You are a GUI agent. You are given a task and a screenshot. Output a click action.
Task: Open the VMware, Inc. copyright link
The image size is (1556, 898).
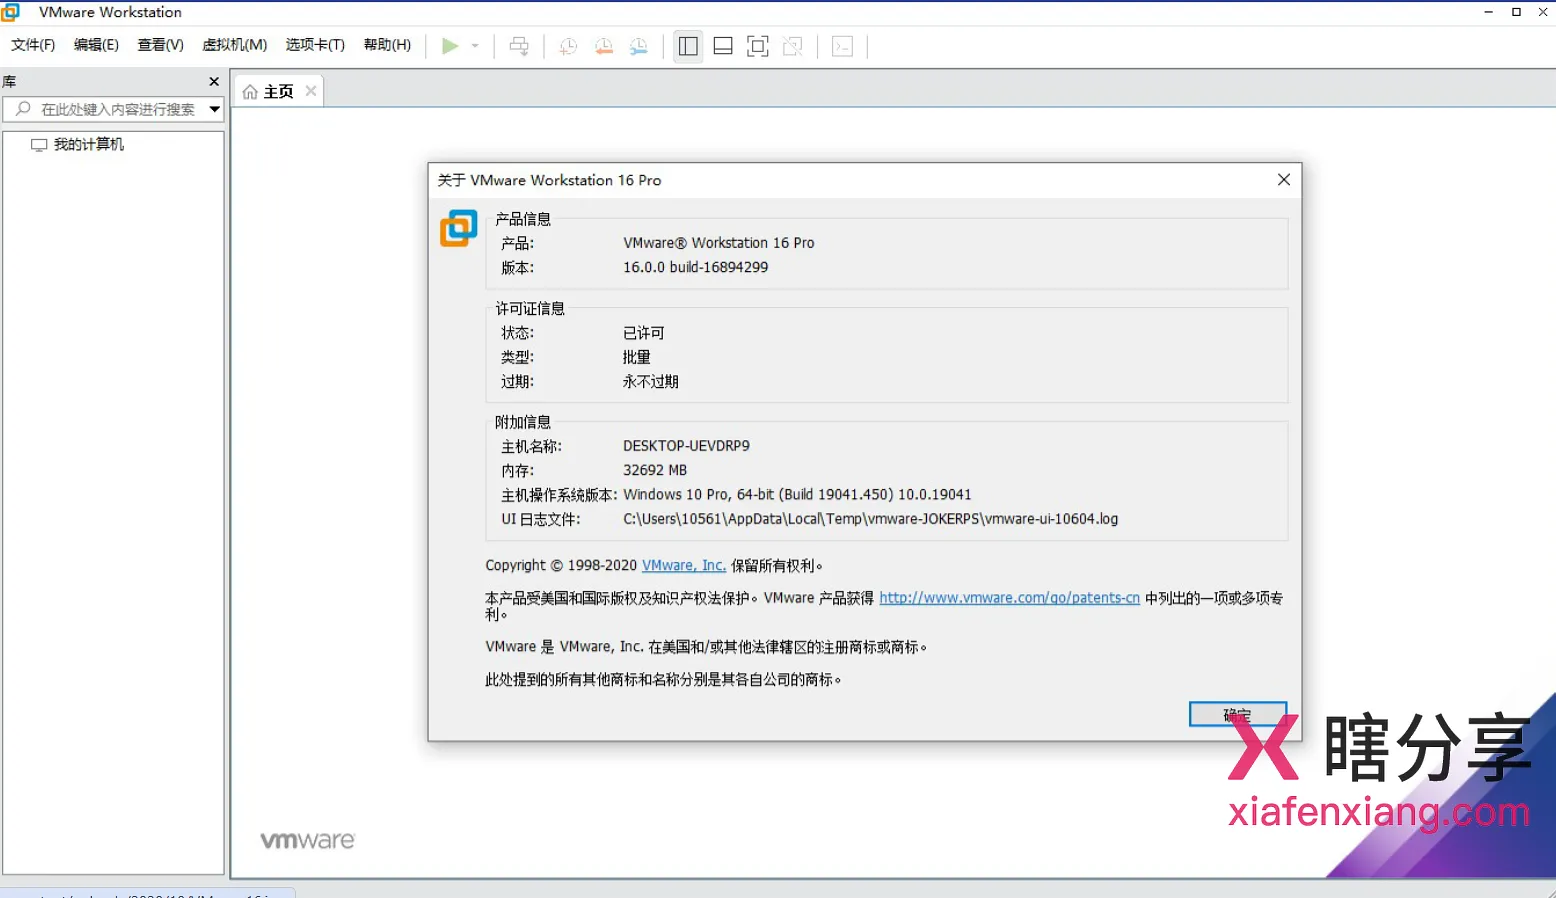point(683,565)
